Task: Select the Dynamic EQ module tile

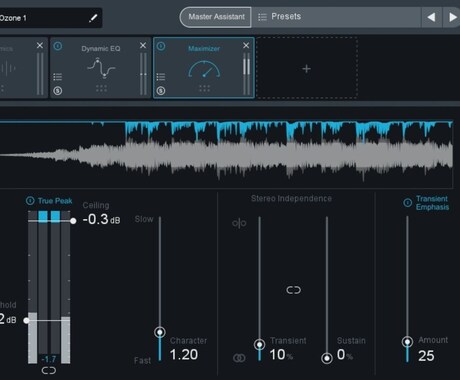Action: point(101,68)
